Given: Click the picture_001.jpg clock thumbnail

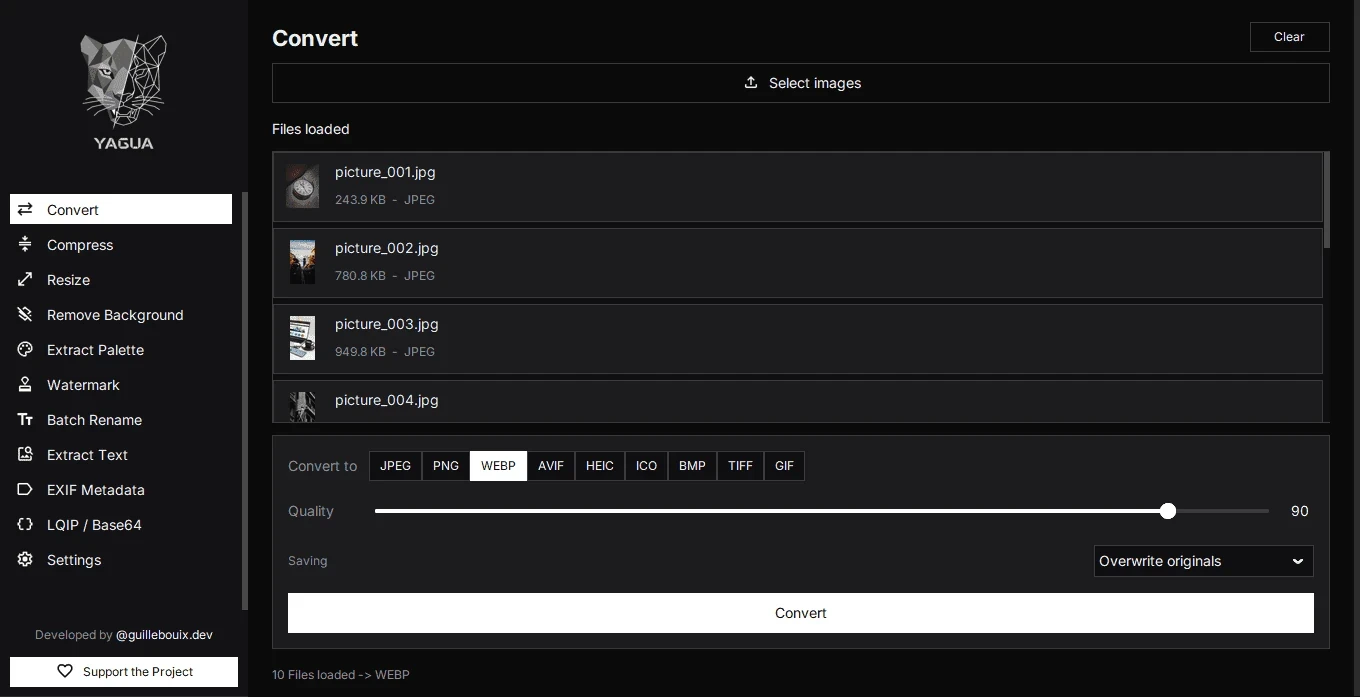Looking at the screenshot, I should click(x=302, y=186).
